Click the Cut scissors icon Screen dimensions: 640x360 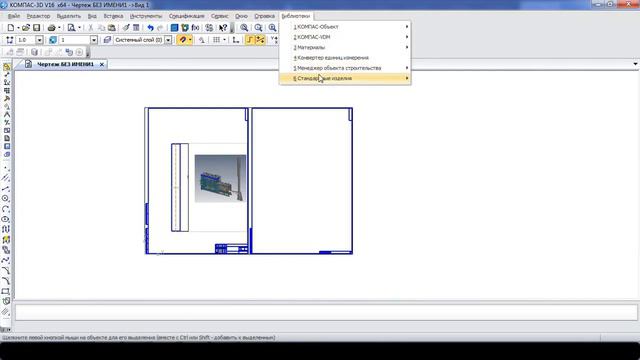point(91,28)
